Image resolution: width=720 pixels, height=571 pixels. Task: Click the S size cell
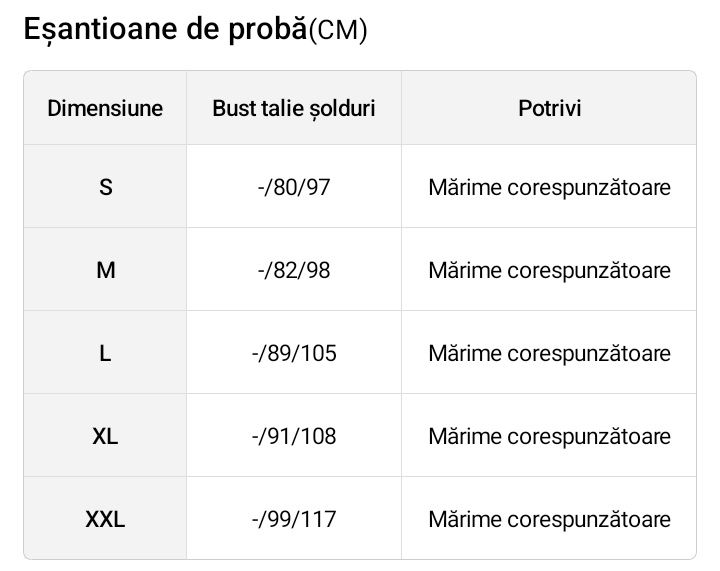[105, 187]
